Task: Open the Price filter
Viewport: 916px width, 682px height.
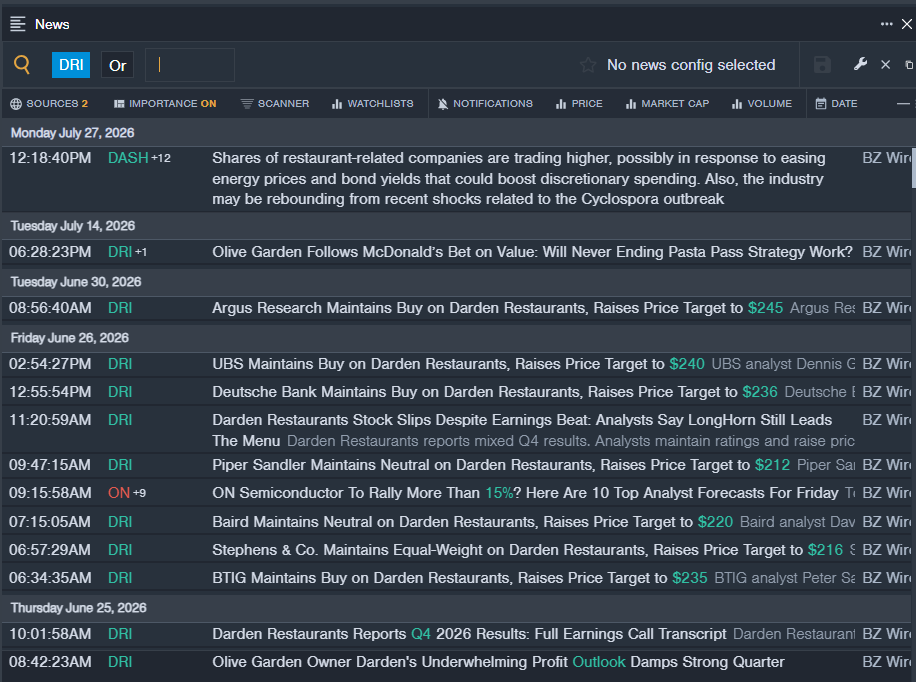Action: point(579,103)
